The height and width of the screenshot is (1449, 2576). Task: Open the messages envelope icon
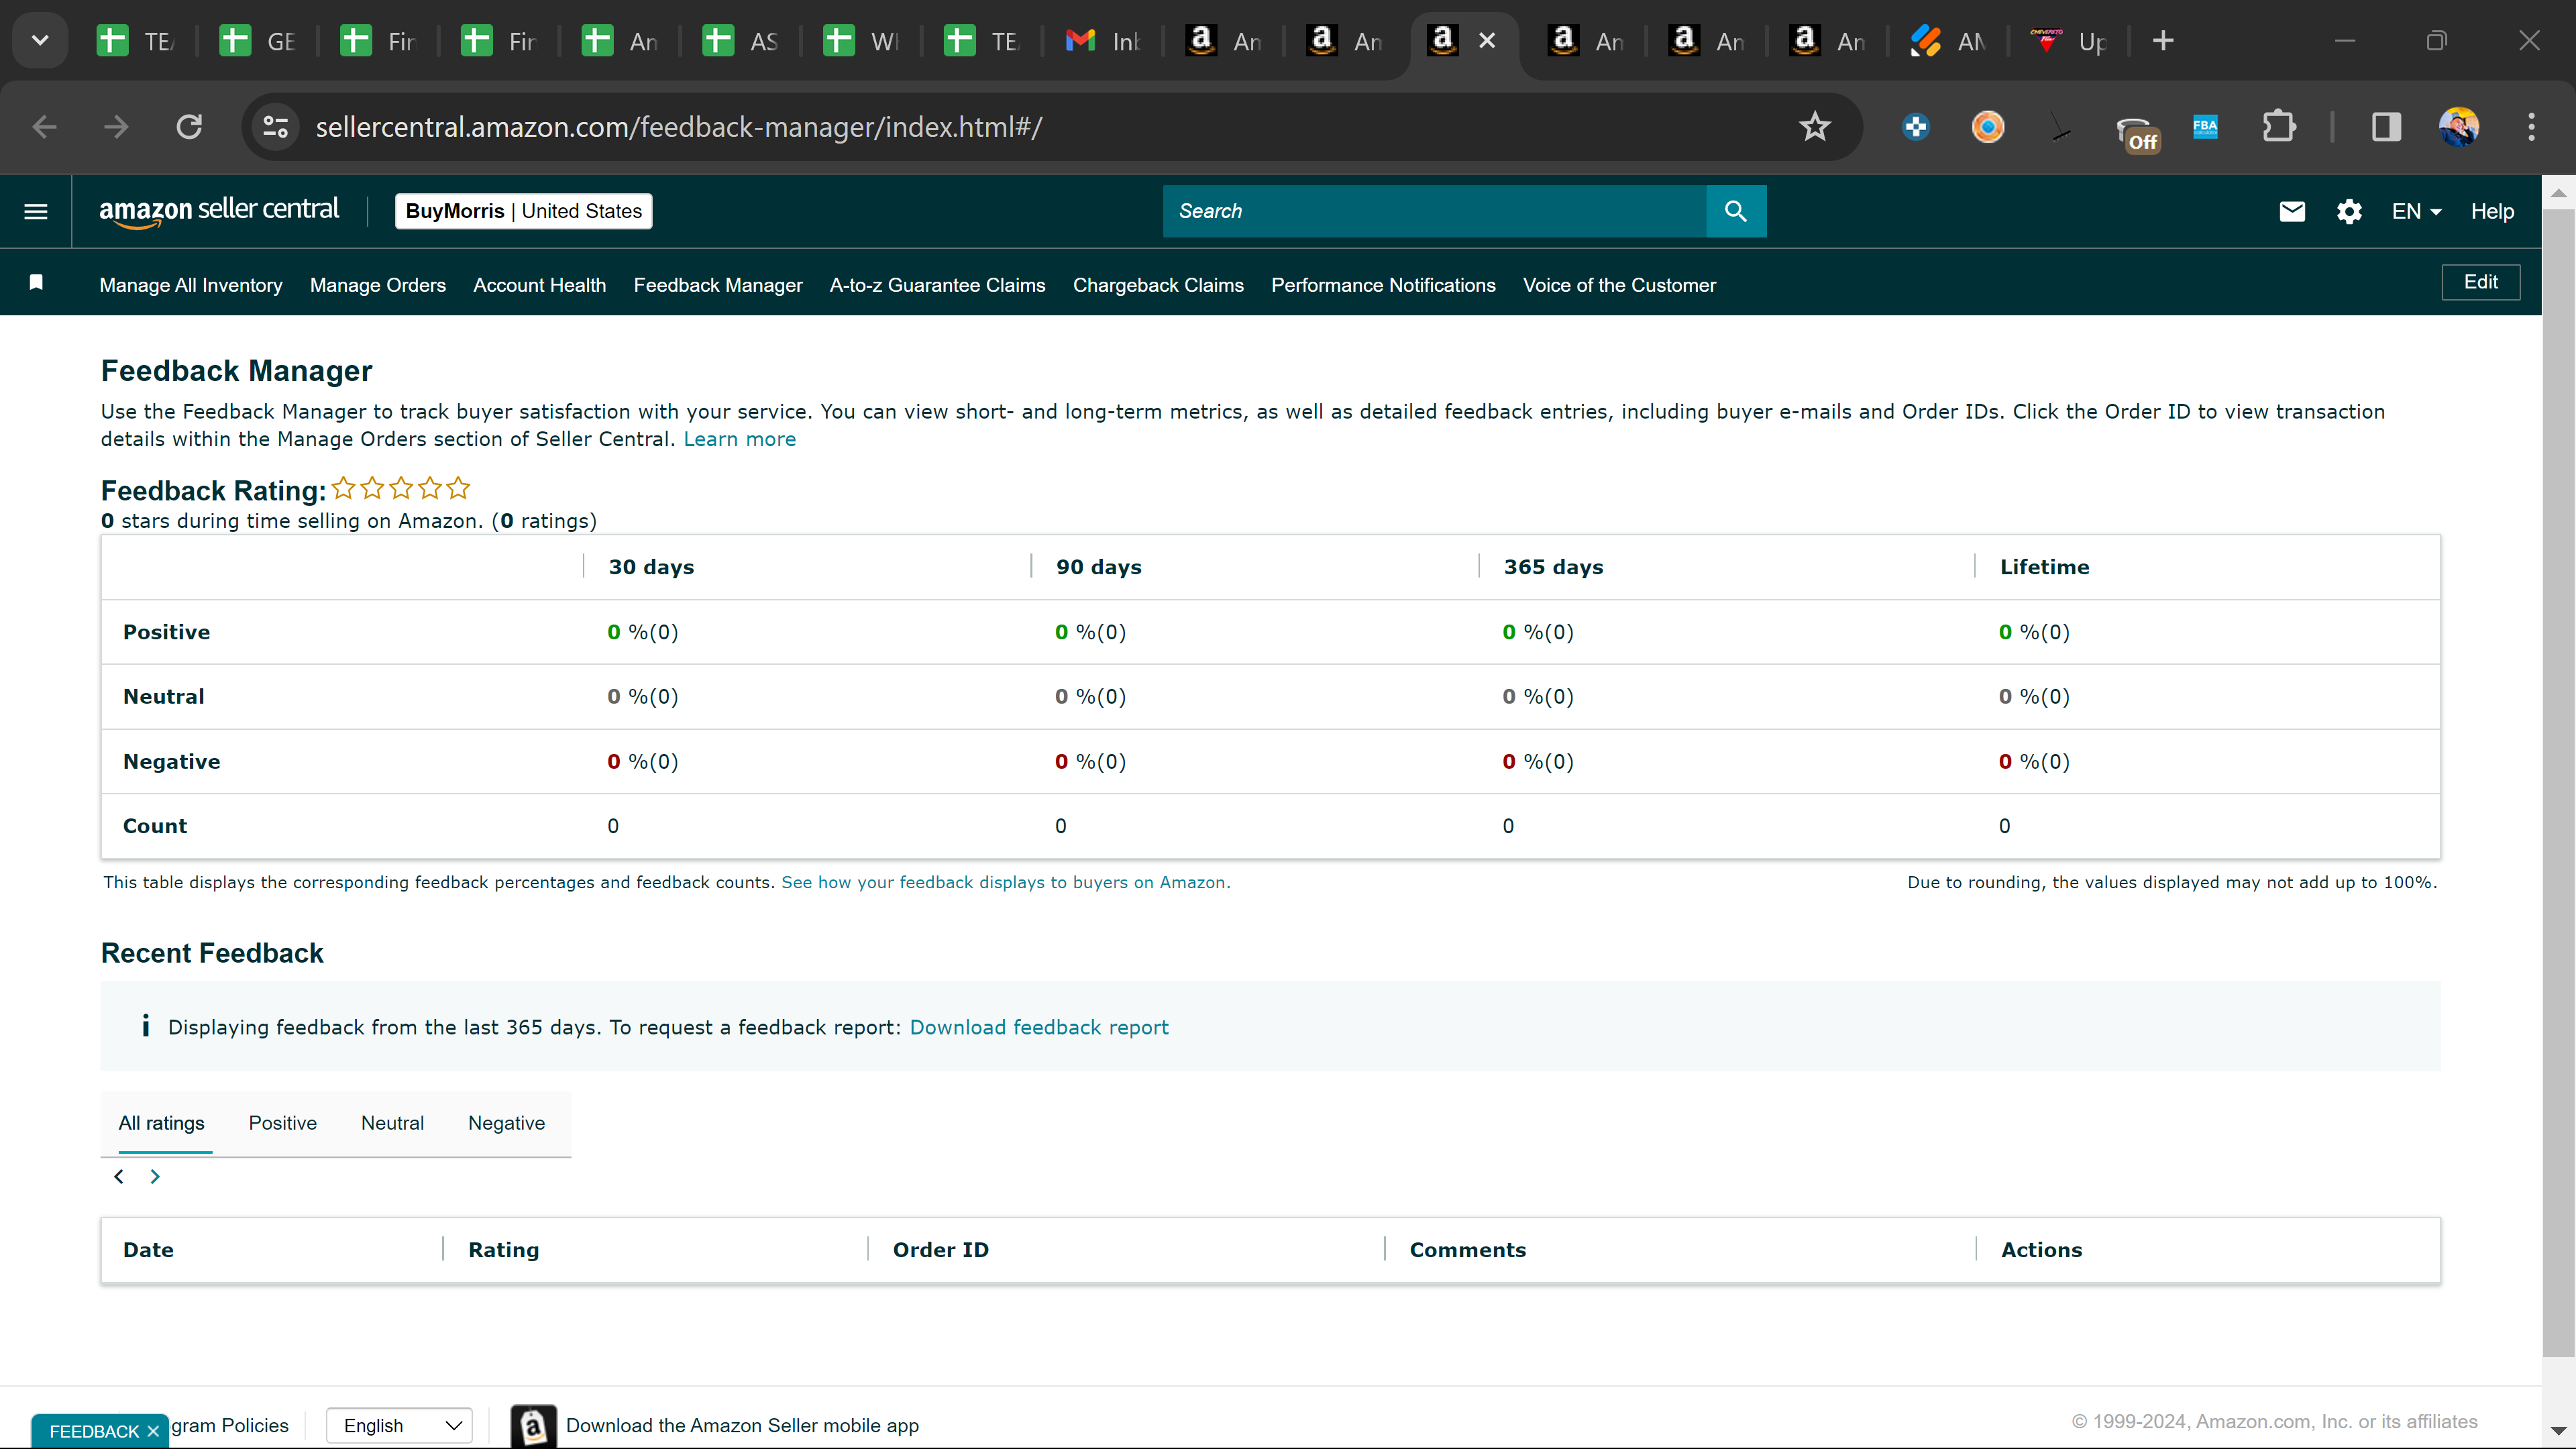tap(2292, 211)
